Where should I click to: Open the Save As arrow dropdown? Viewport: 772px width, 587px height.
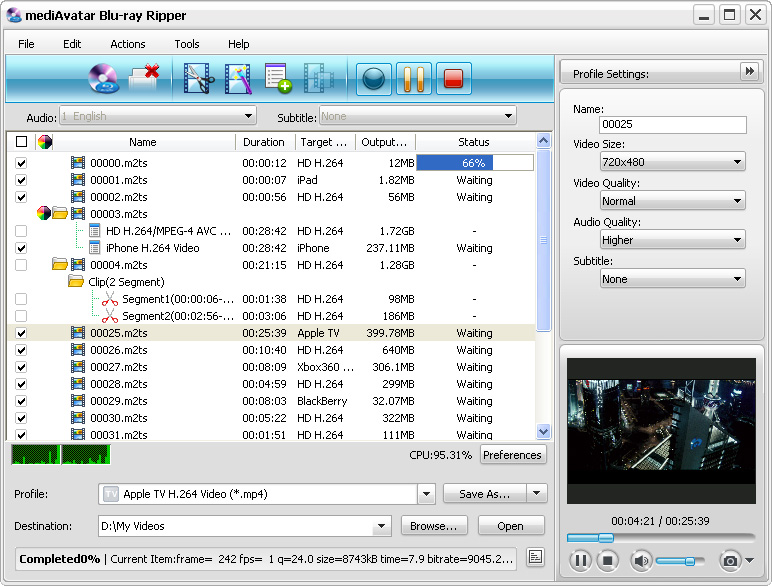tap(537, 493)
